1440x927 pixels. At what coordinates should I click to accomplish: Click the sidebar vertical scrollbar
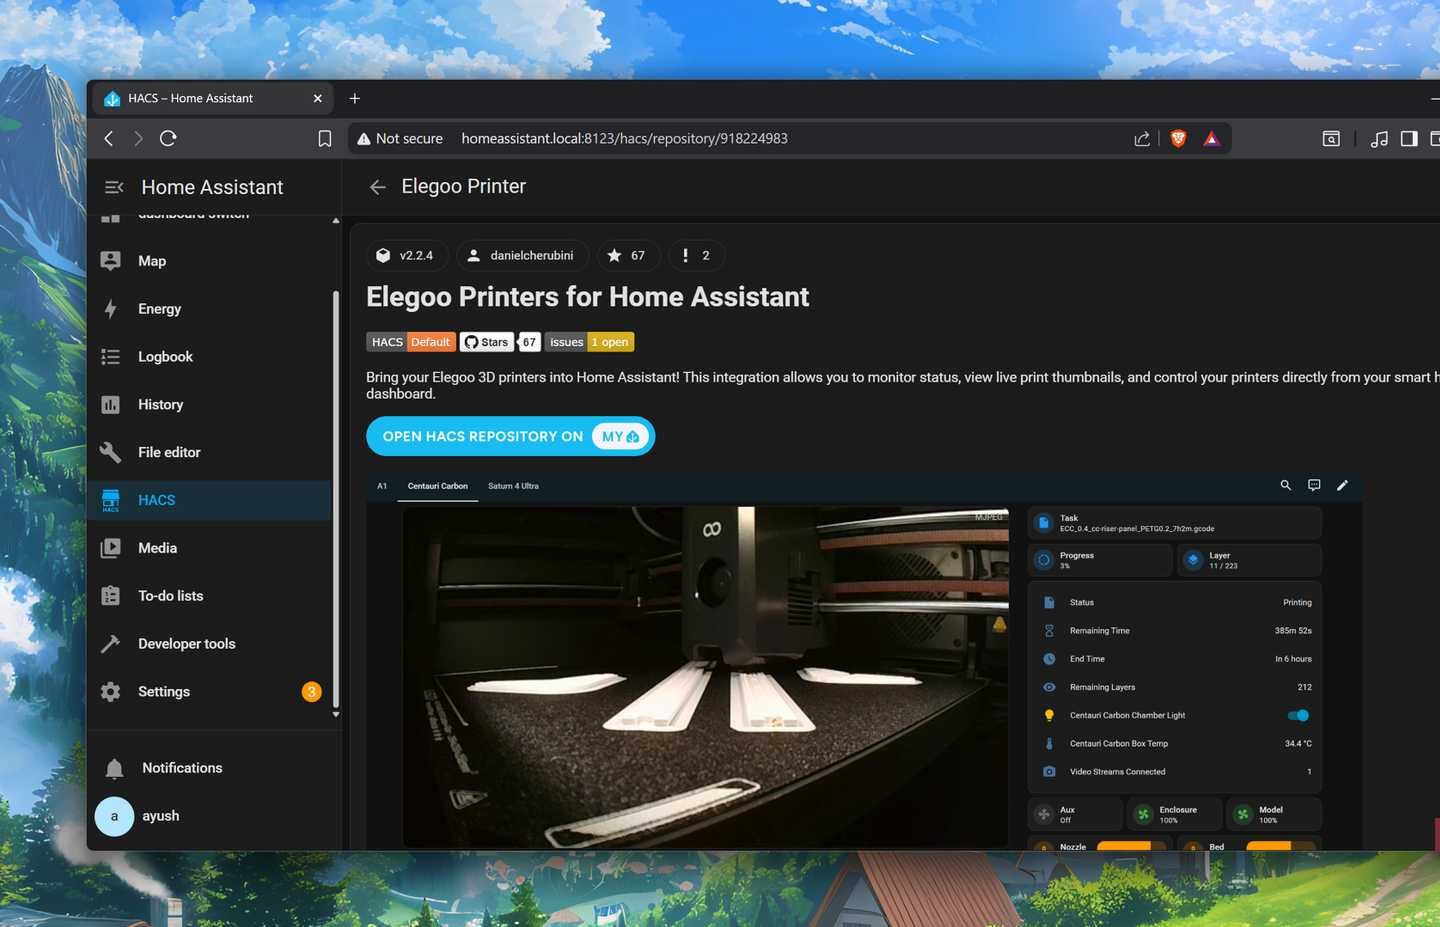coord(336,500)
